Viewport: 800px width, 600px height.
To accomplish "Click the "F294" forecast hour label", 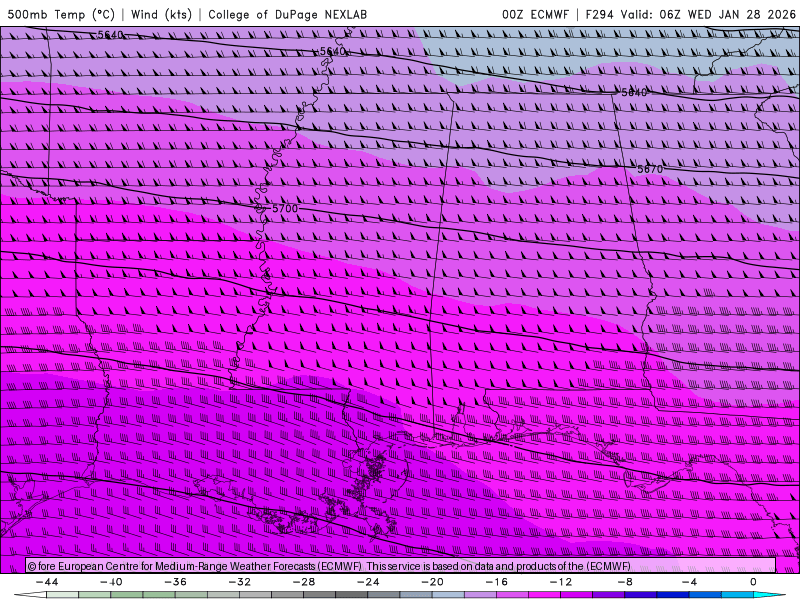I will click(599, 14).
